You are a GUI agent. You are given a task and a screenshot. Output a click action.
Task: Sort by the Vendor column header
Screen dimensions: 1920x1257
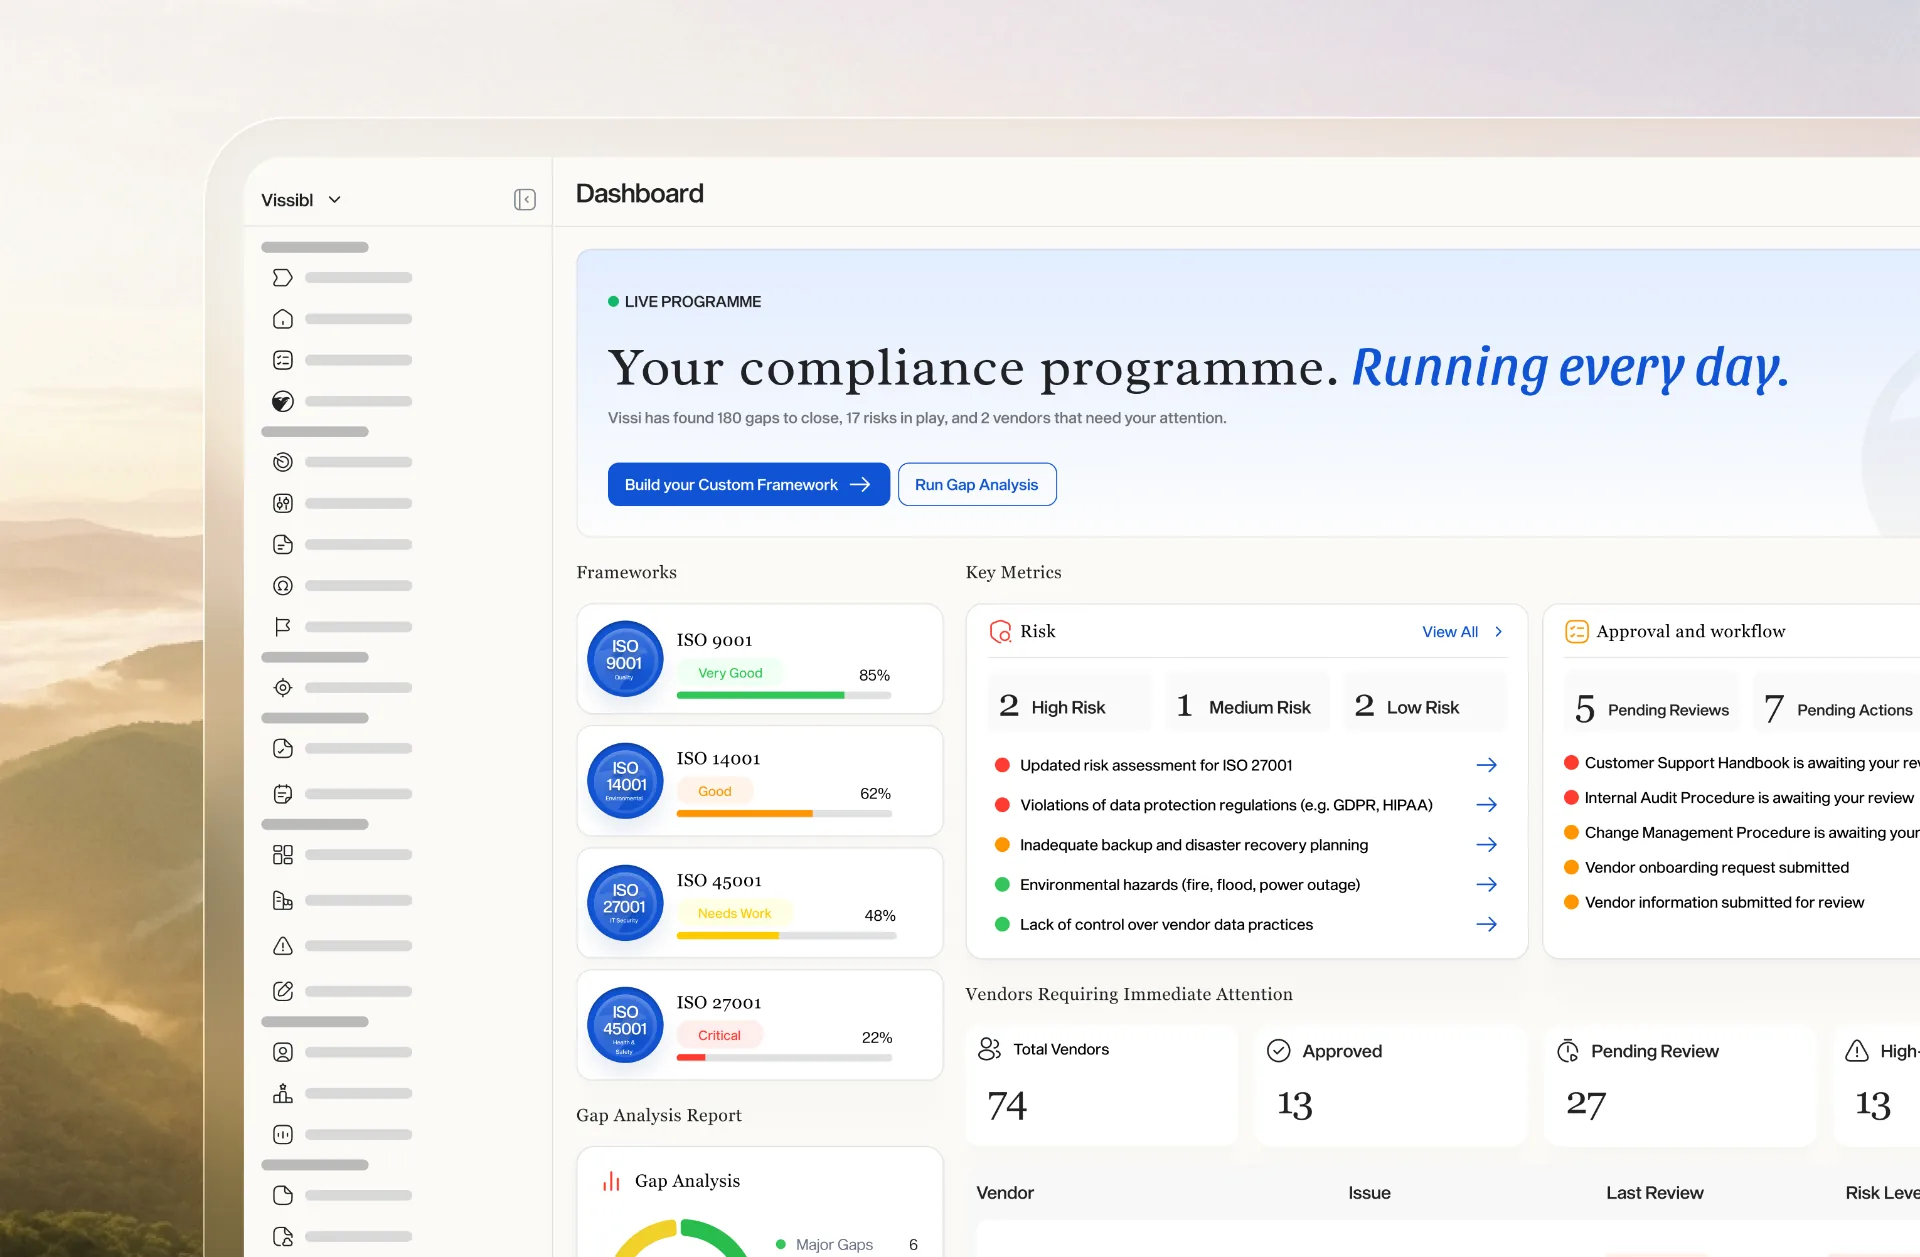[x=1005, y=1193]
